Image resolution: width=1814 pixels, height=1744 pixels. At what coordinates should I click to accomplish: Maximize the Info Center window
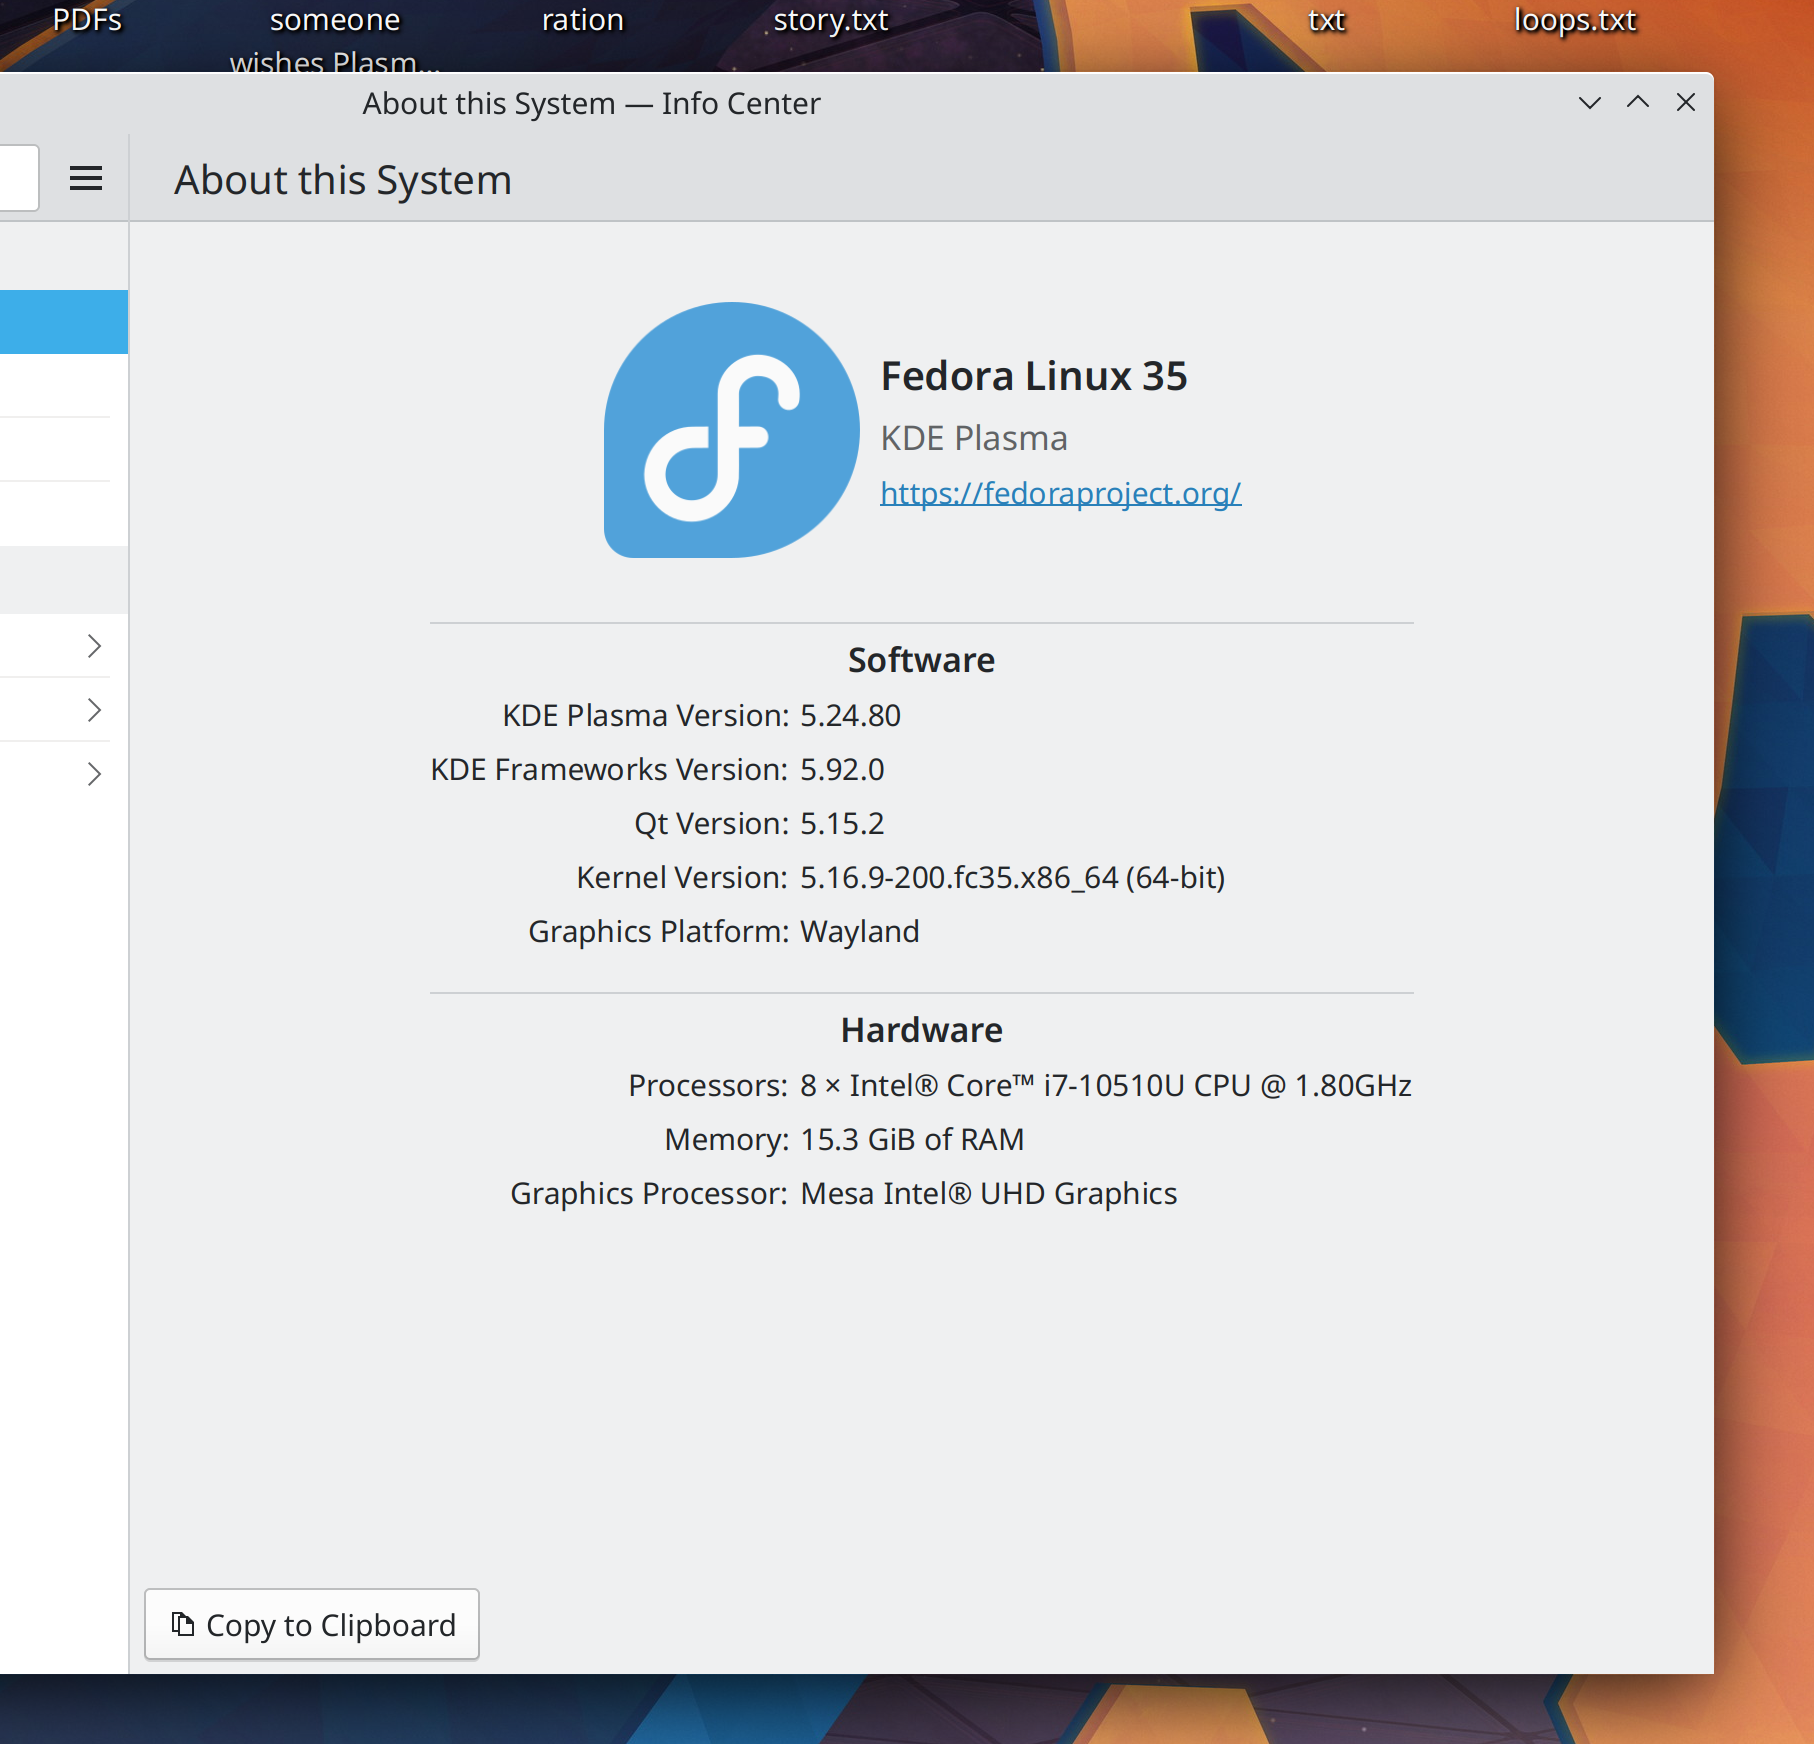(x=1637, y=103)
